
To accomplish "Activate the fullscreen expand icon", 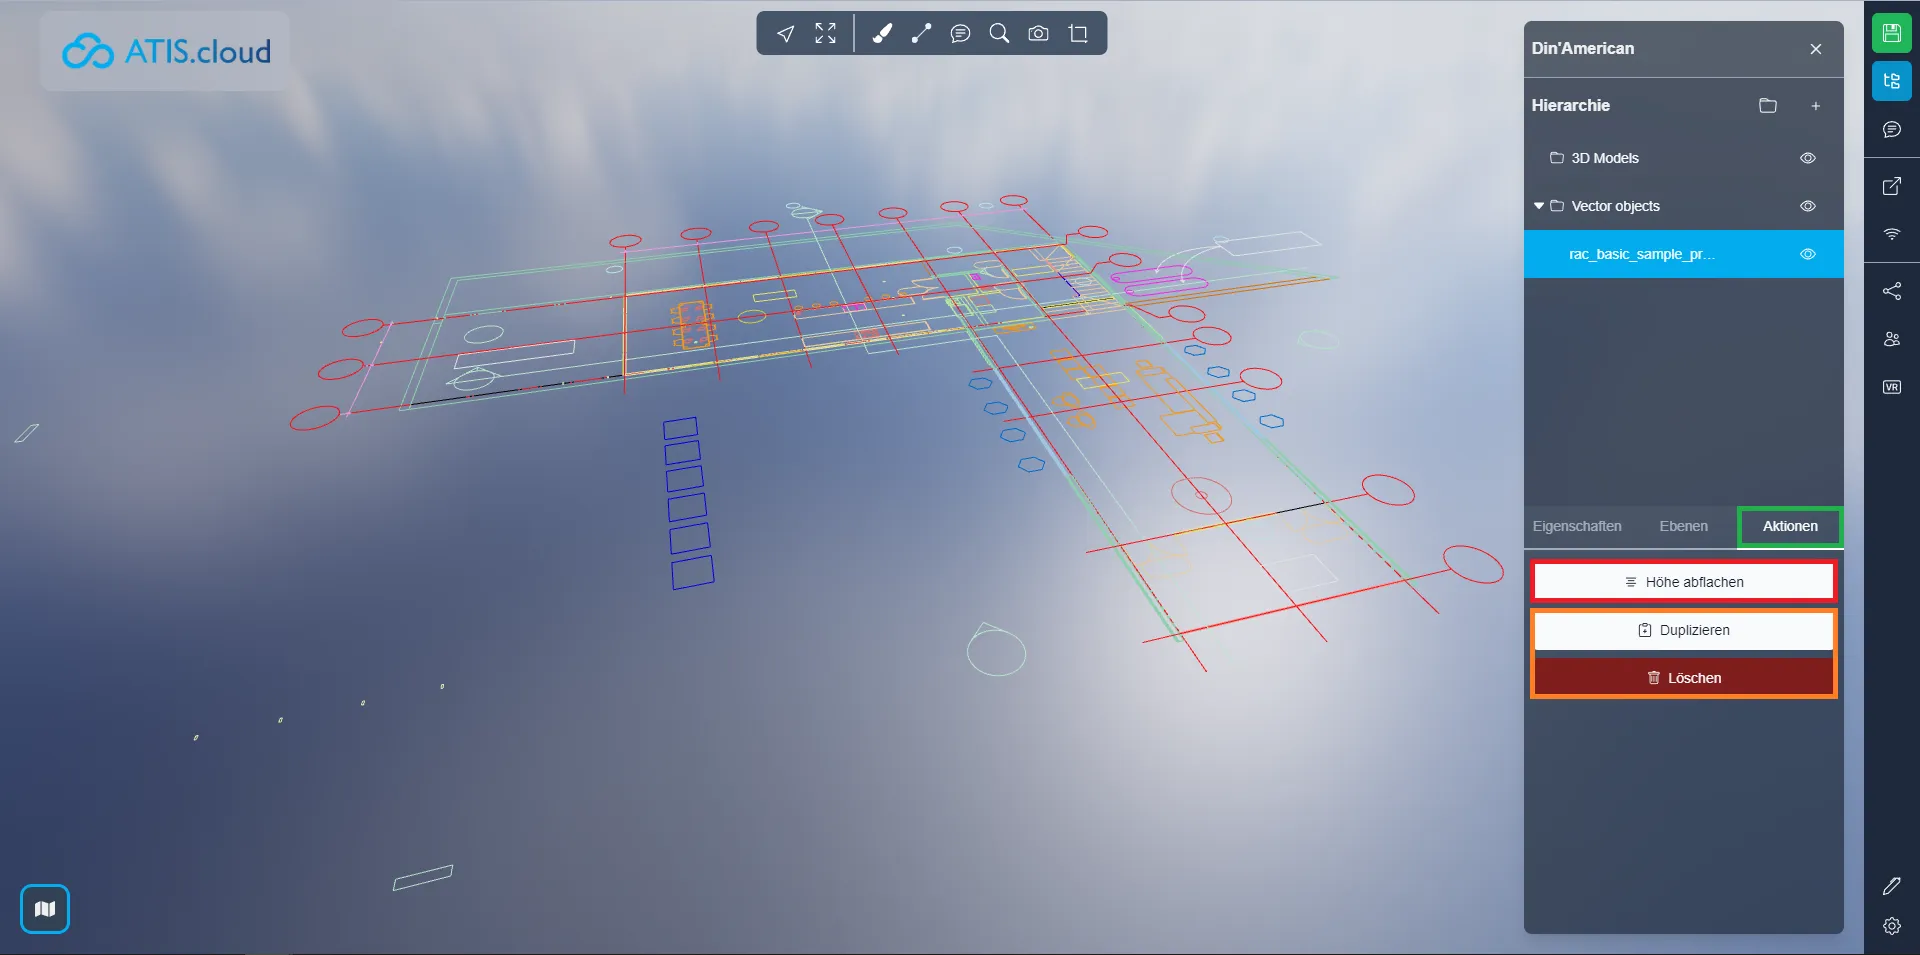I will point(825,34).
